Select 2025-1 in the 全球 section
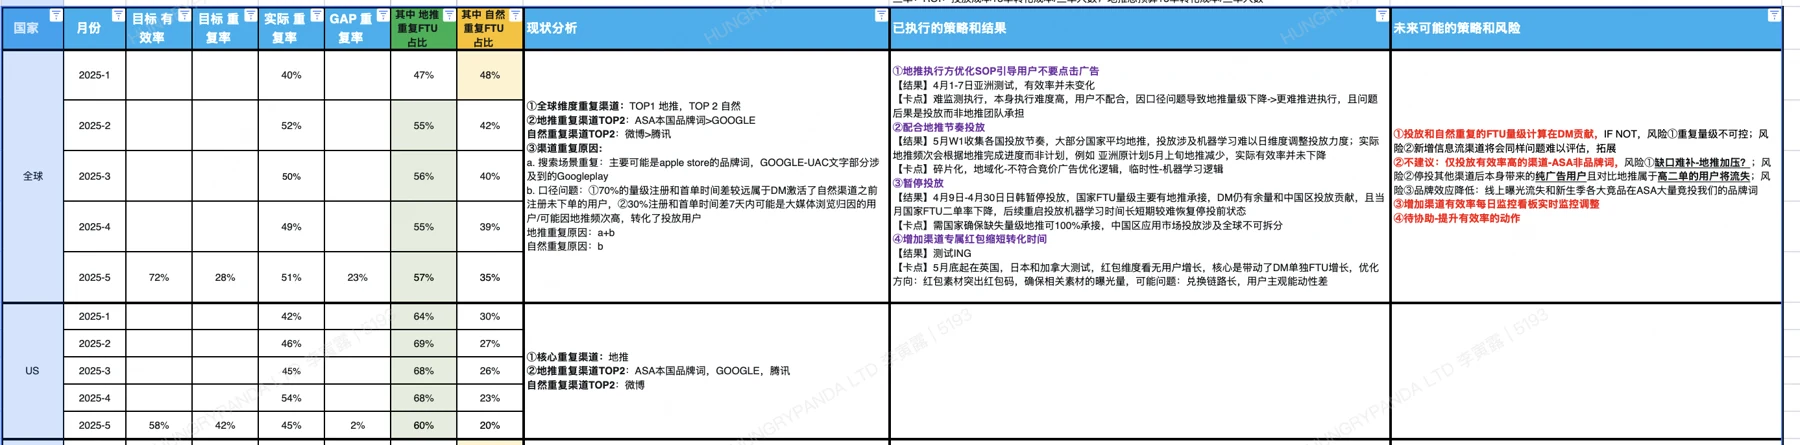Image resolution: width=1800 pixels, height=445 pixels. tap(95, 75)
